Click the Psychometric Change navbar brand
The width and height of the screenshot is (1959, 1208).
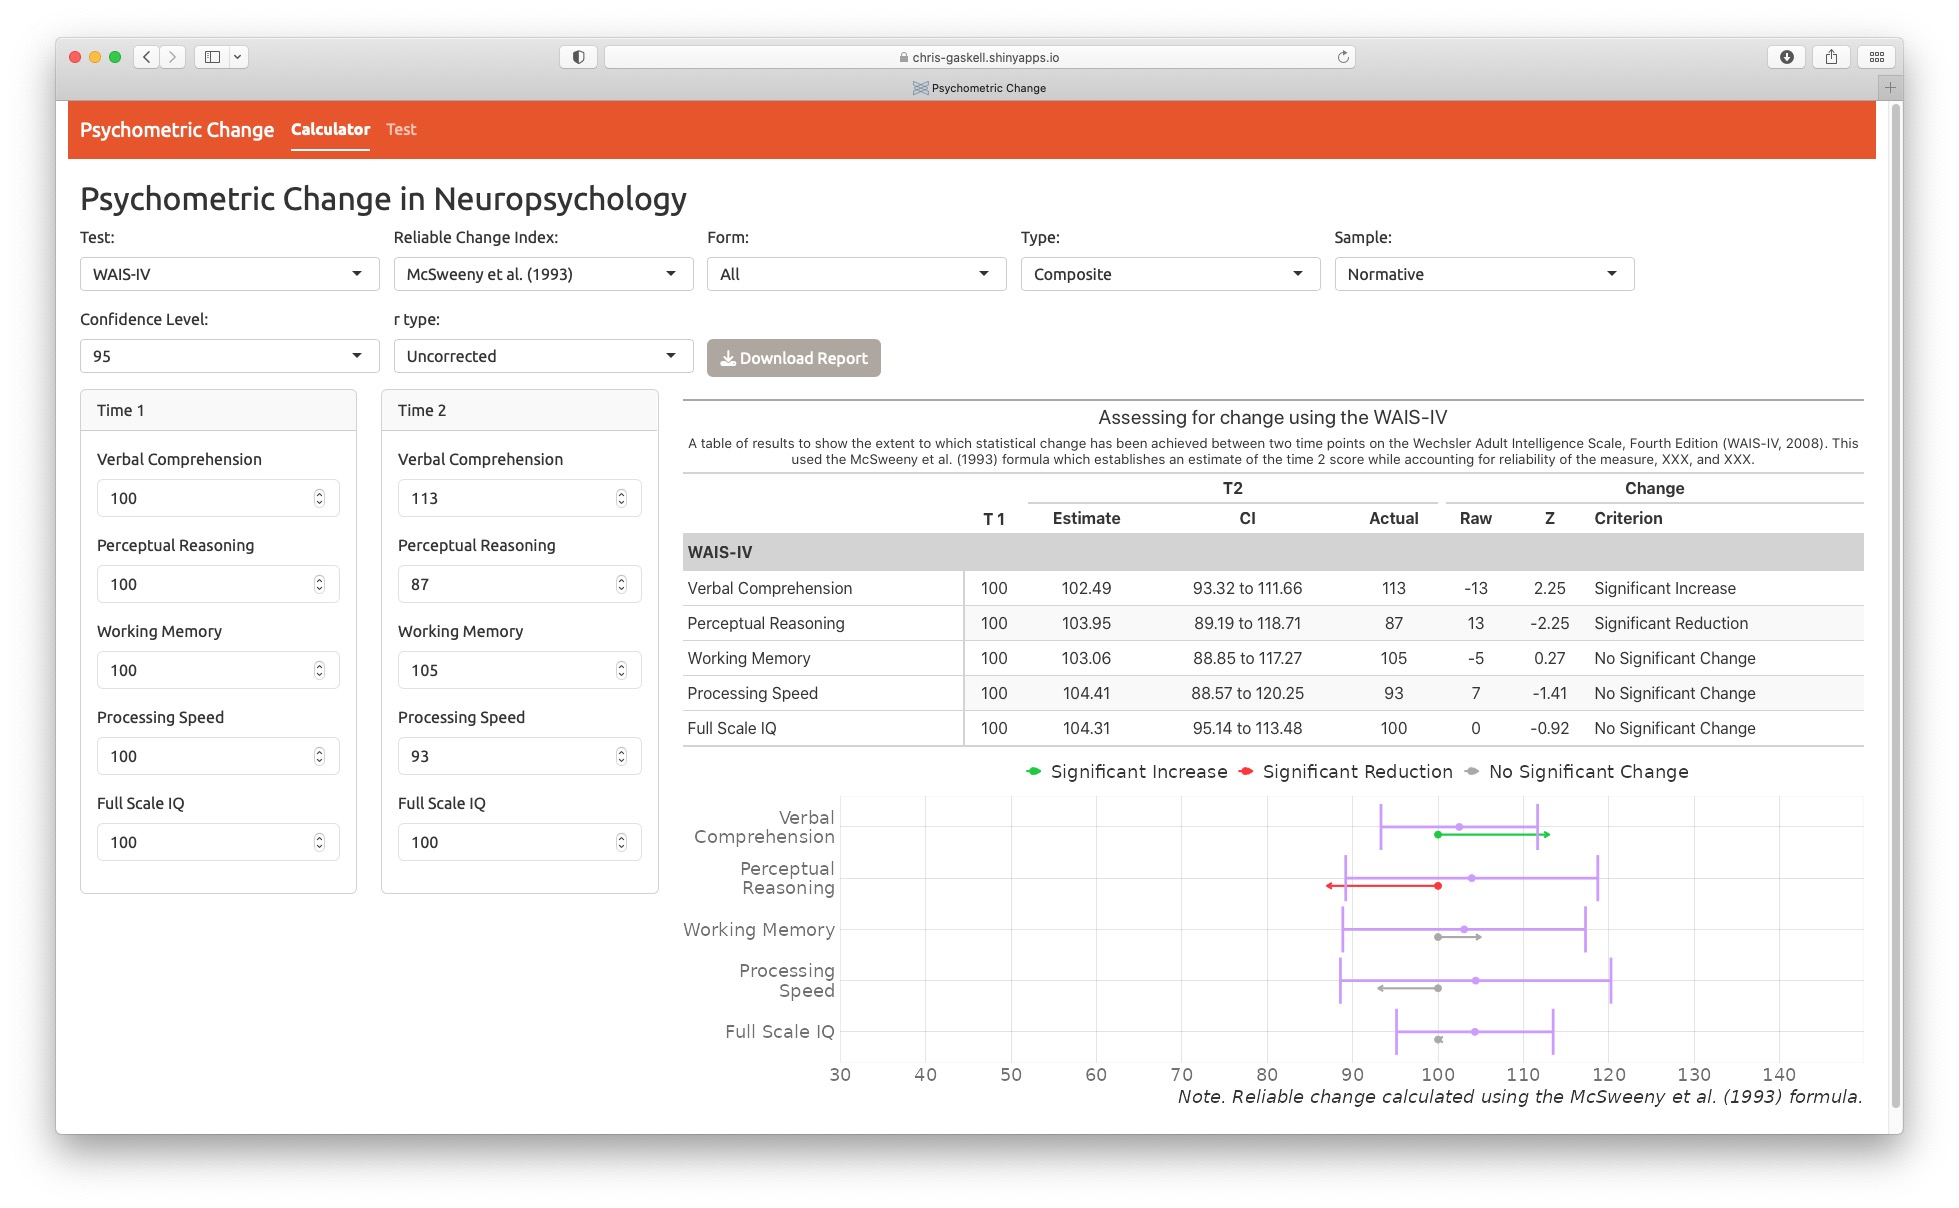pyautogui.click(x=177, y=130)
